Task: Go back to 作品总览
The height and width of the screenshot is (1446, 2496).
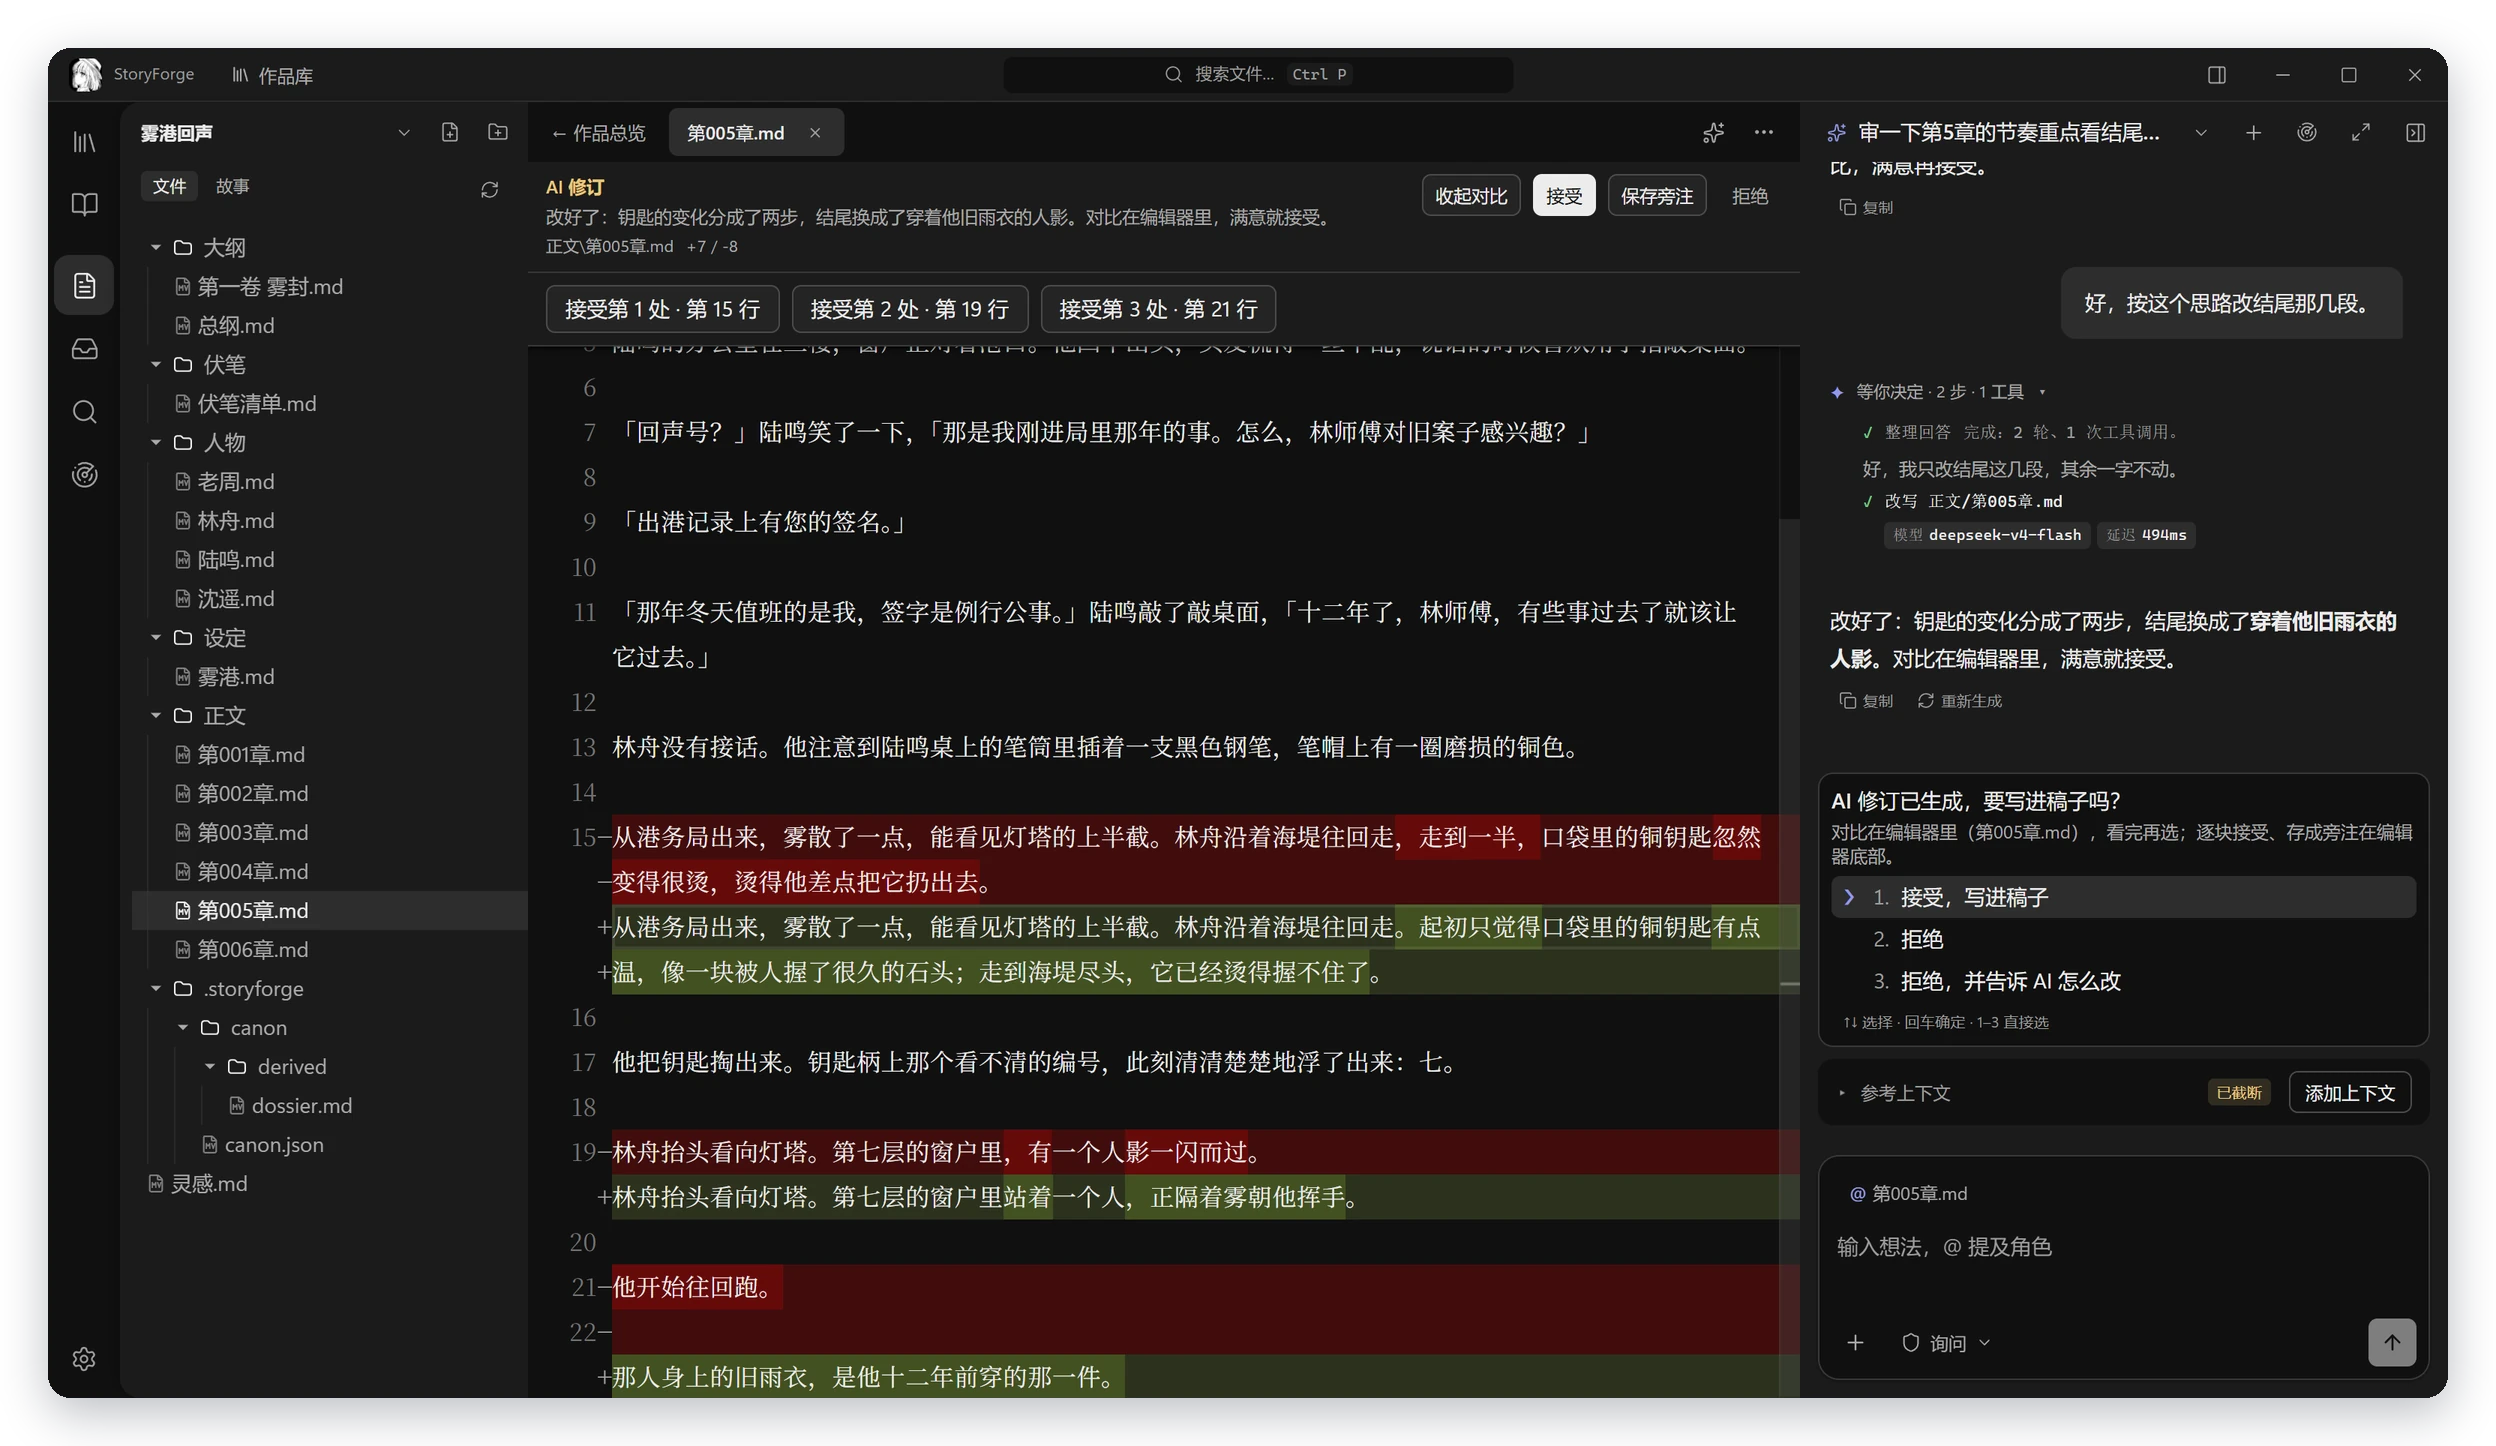Action: pos(598,133)
